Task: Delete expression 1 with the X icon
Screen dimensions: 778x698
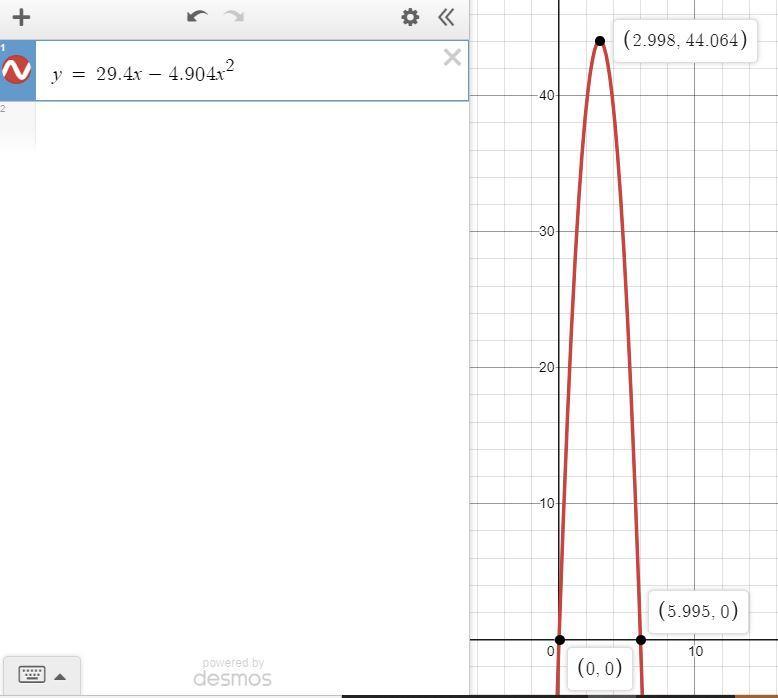Action: coord(452,58)
